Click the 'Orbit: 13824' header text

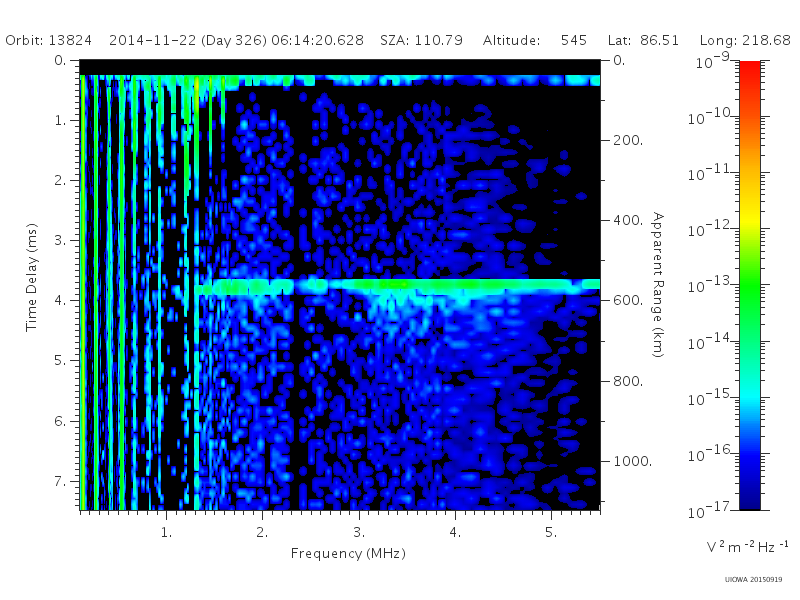tap(48, 40)
